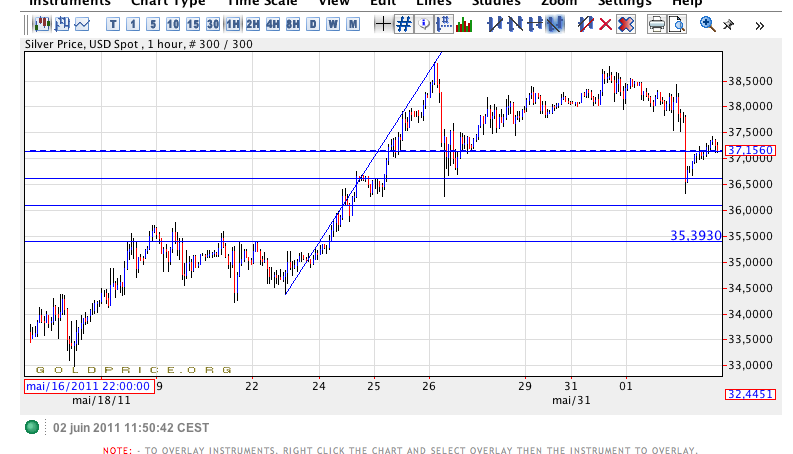Click the toolbar drag handle grip
Viewport: 793px width, 454px height.
pyautogui.click(x=26, y=24)
